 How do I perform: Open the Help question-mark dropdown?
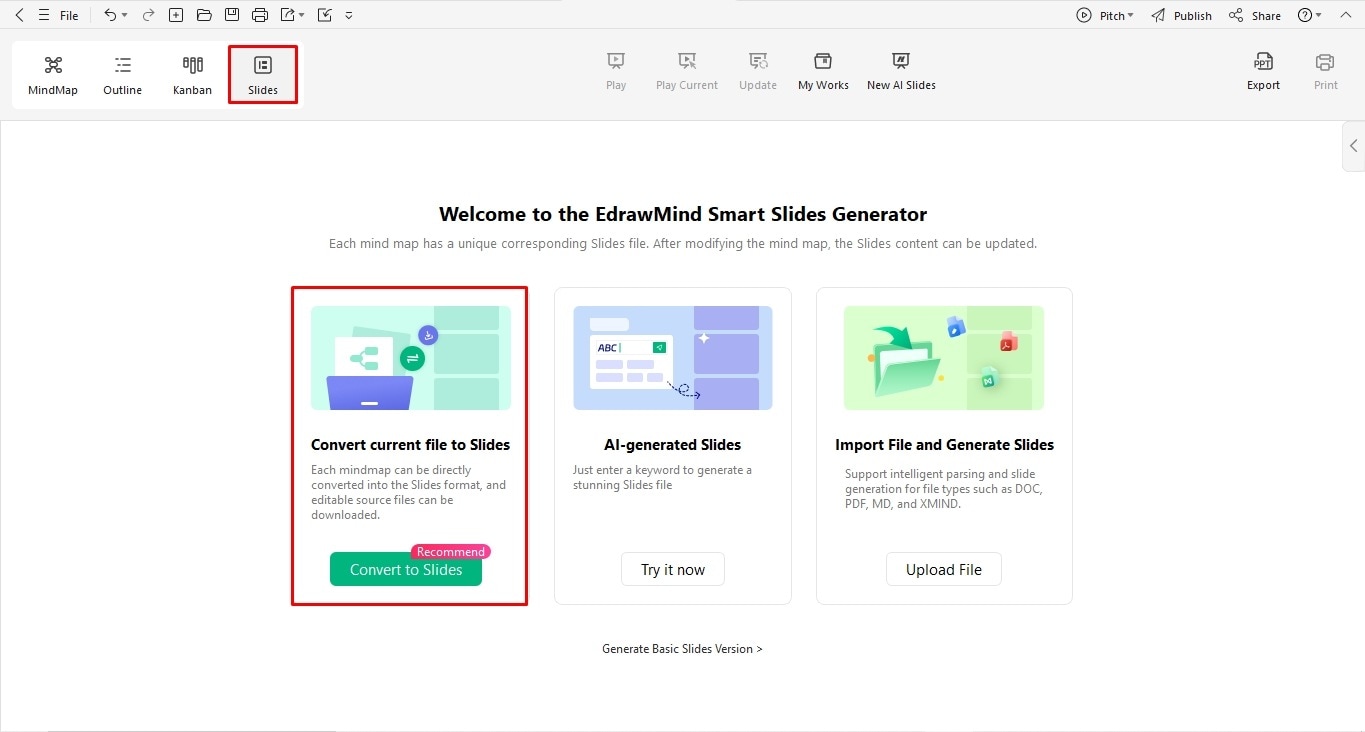coord(1309,15)
